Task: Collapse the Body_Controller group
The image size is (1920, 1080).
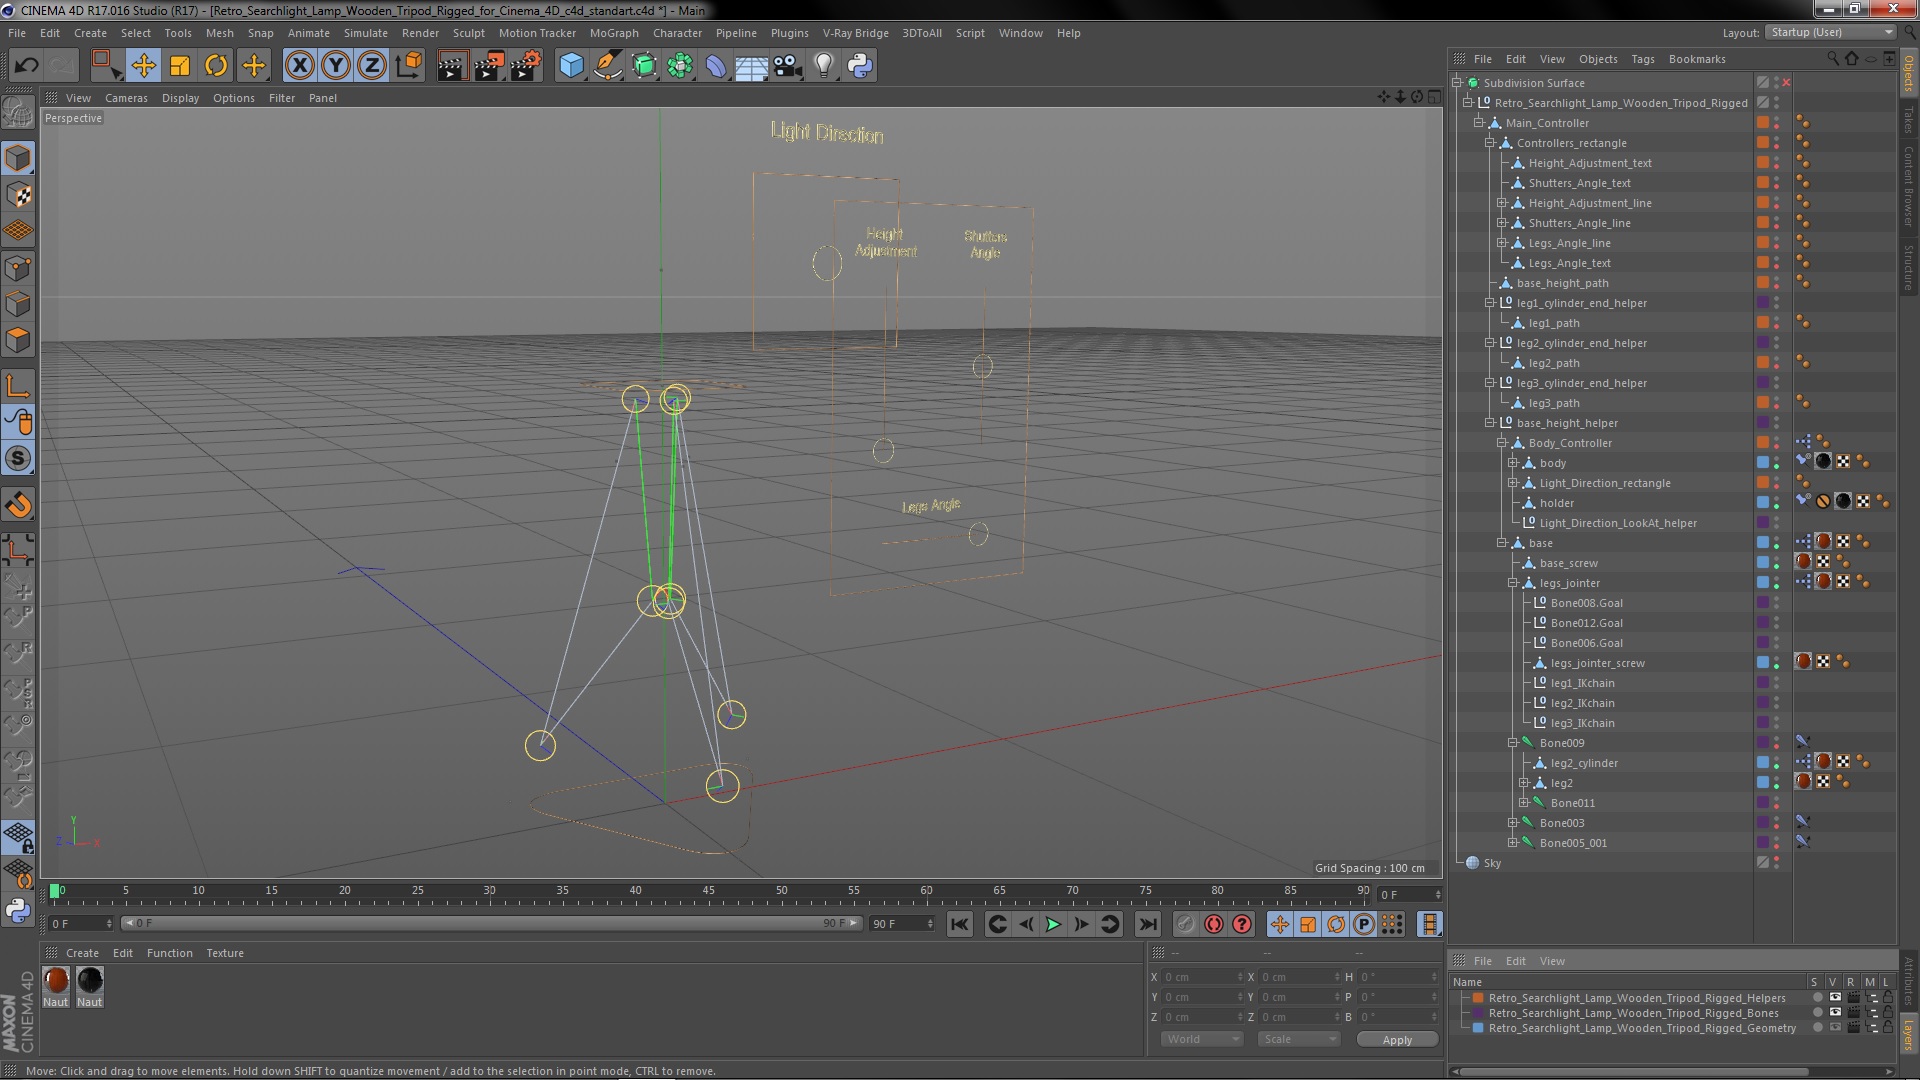Action: point(1502,443)
